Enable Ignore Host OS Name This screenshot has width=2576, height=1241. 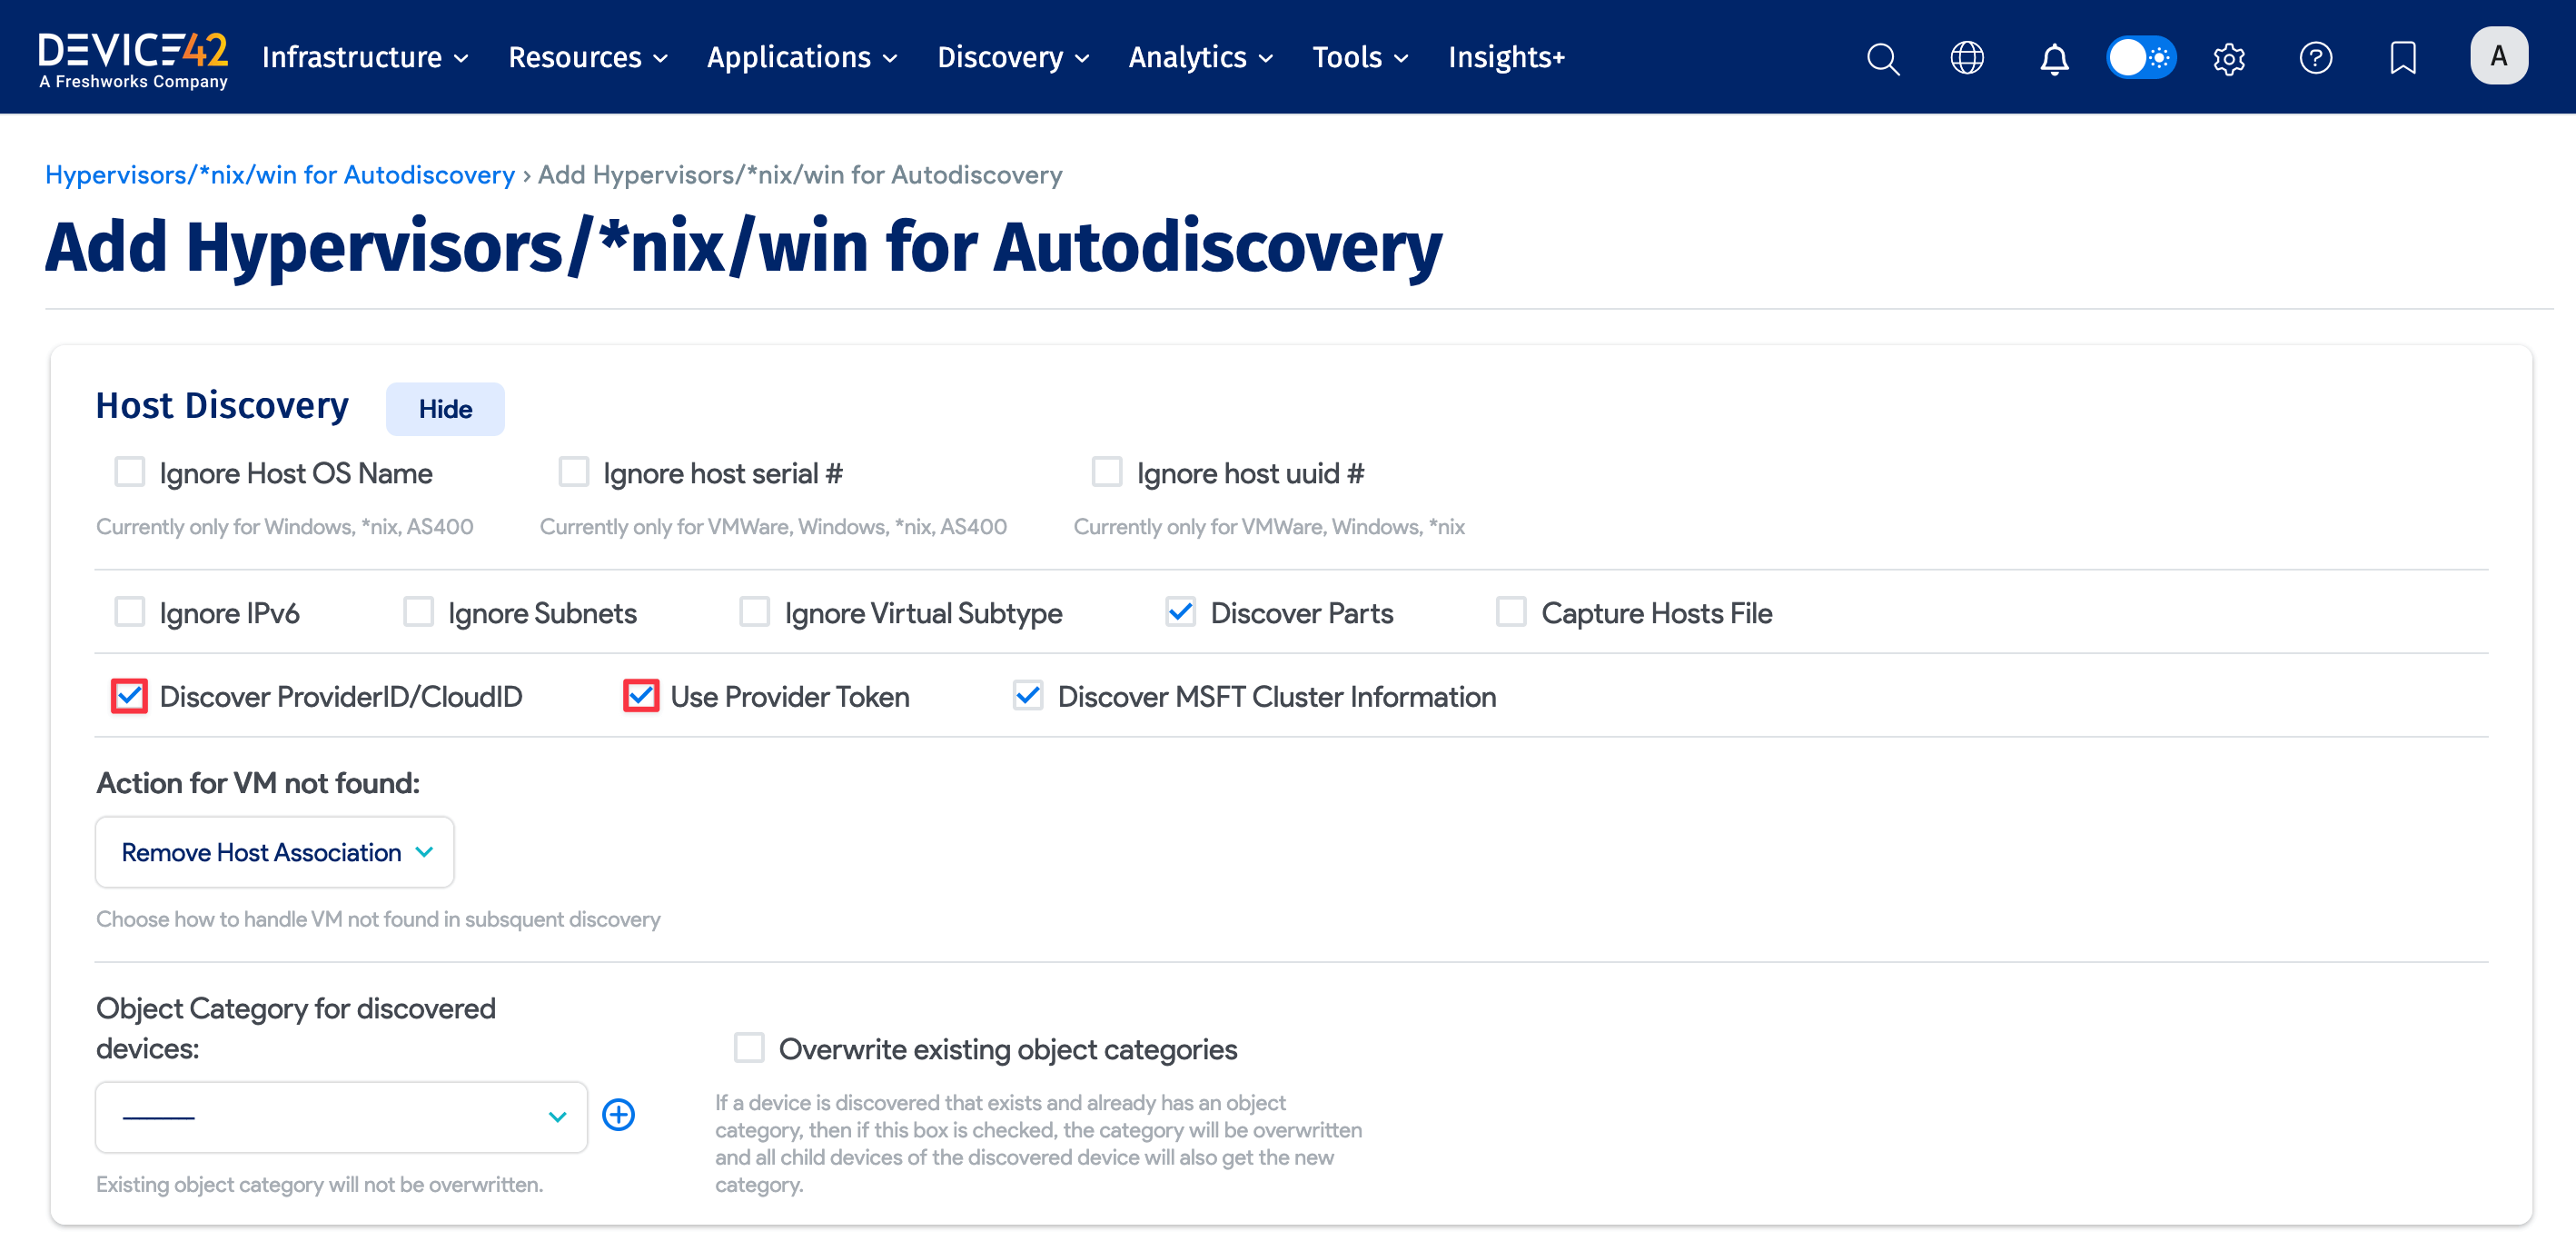point(129,471)
